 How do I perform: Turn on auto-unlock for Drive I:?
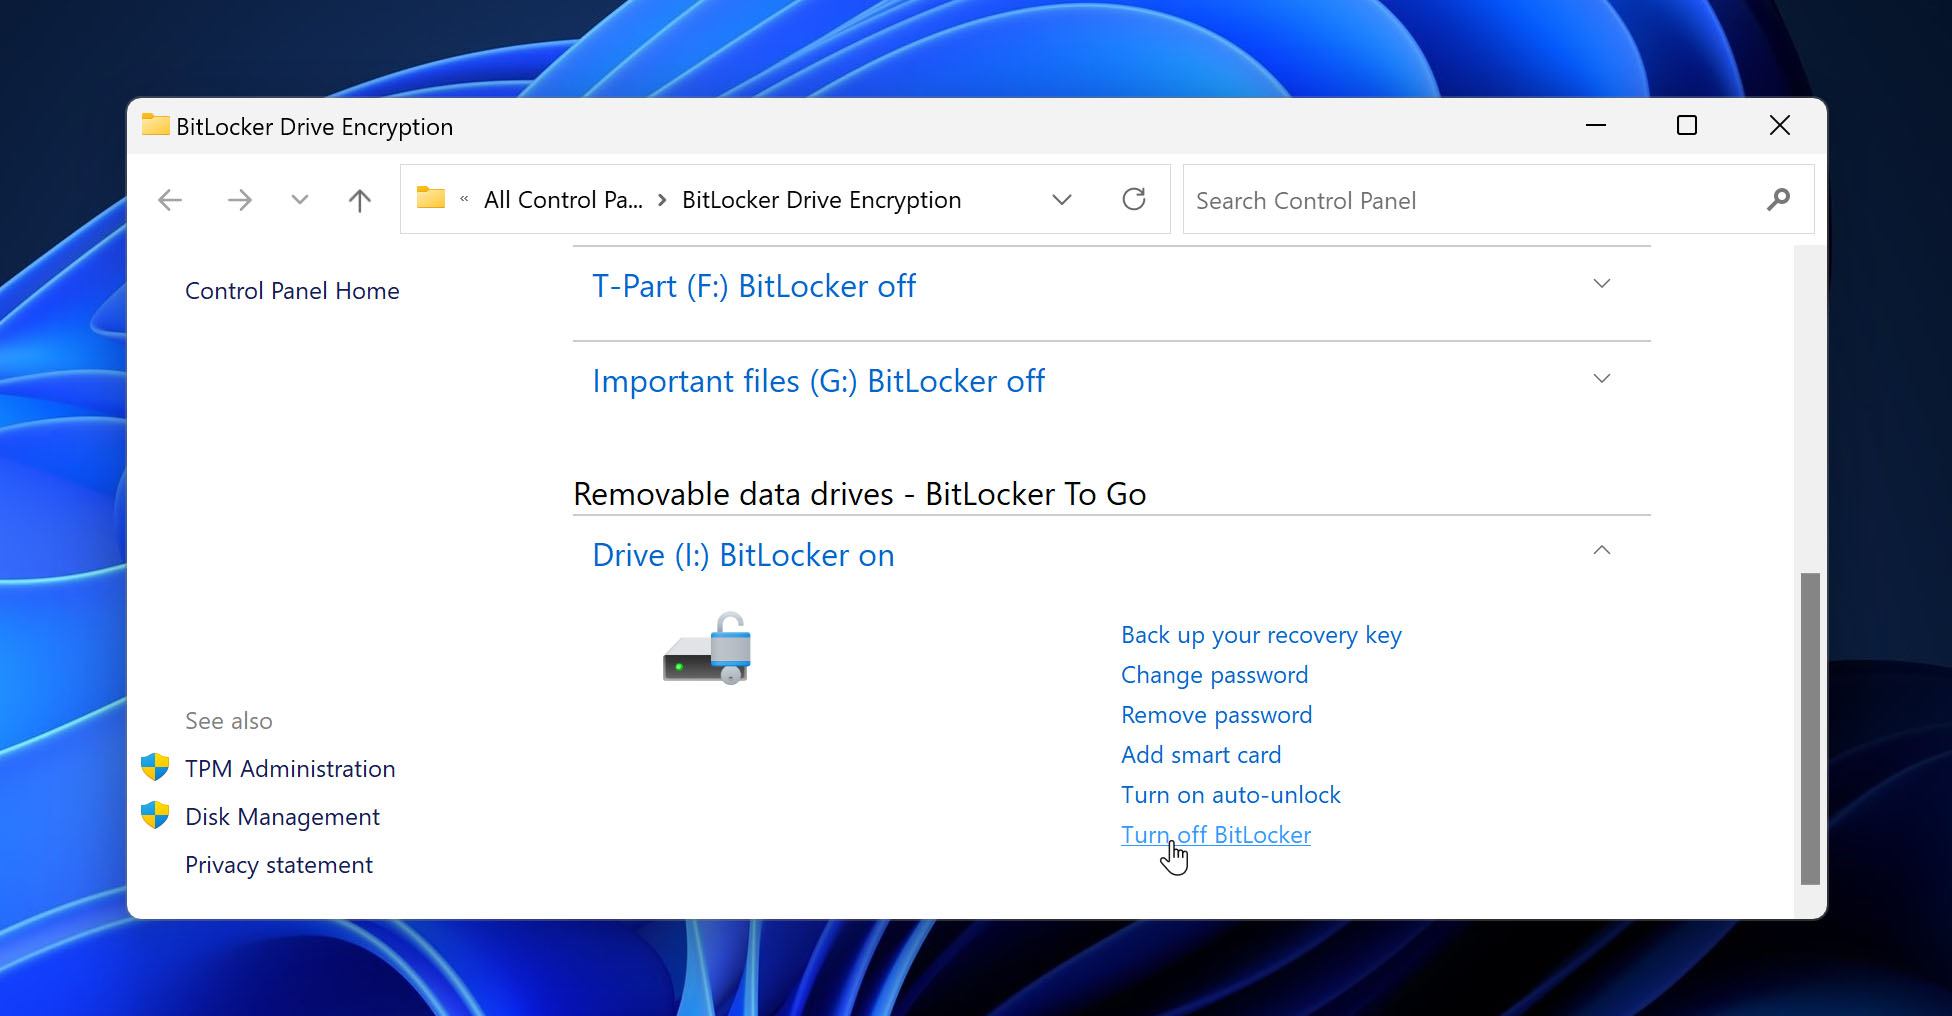tap(1230, 795)
